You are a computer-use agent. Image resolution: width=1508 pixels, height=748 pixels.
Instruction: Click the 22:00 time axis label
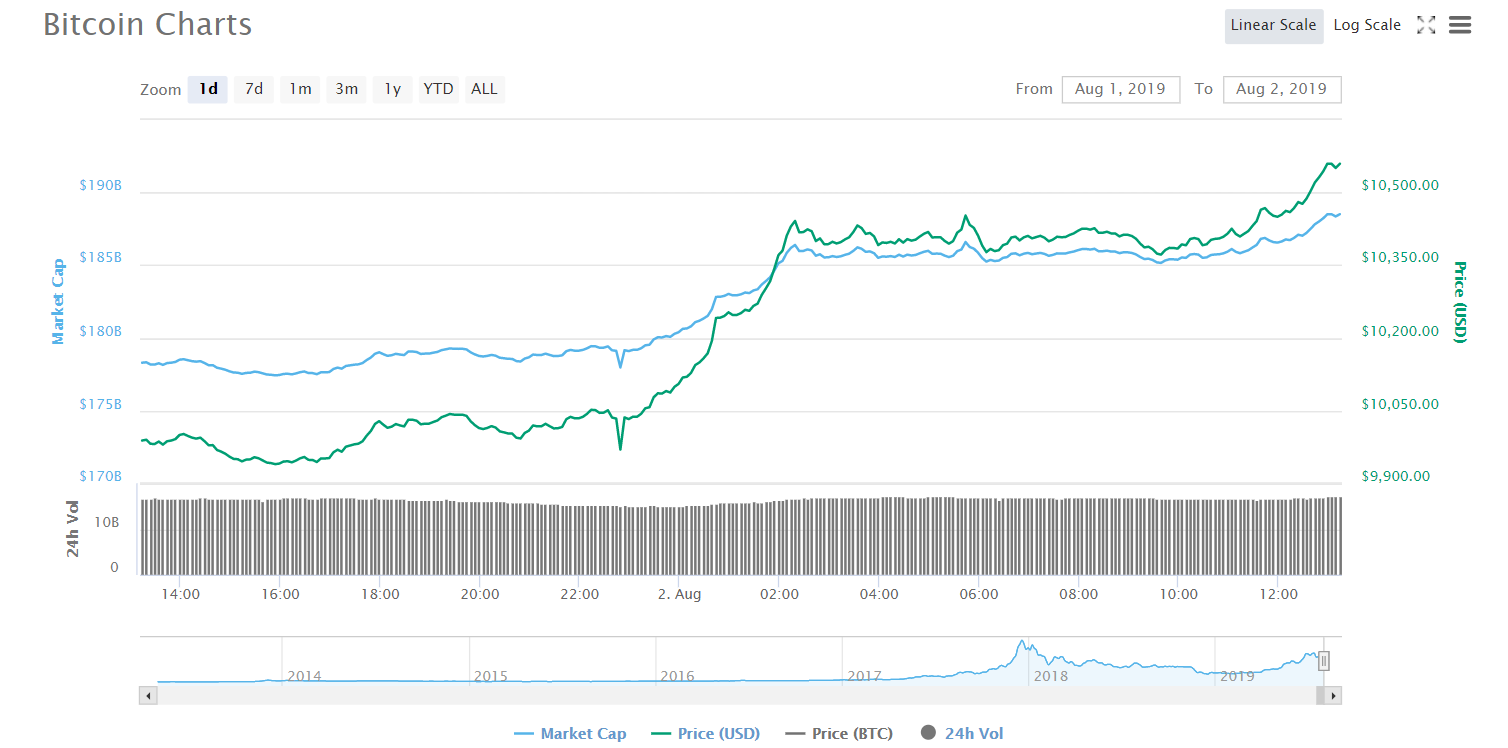point(579,594)
